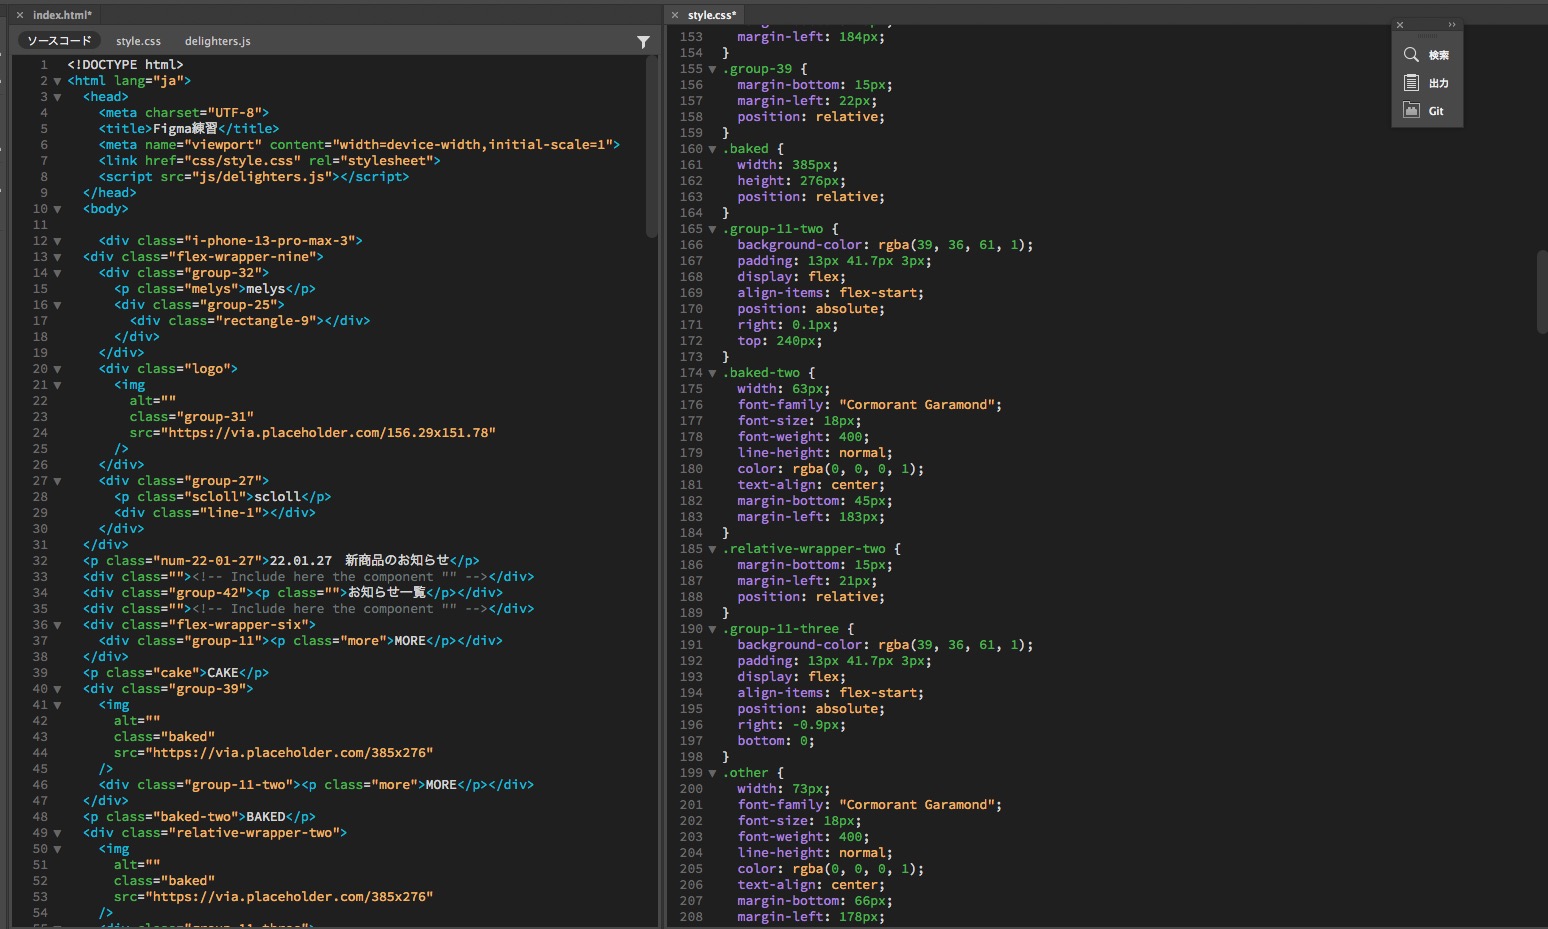The width and height of the screenshot is (1548, 929).
Task: Collapse the floating panel with double-arrow icon
Action: [1452, 25]
